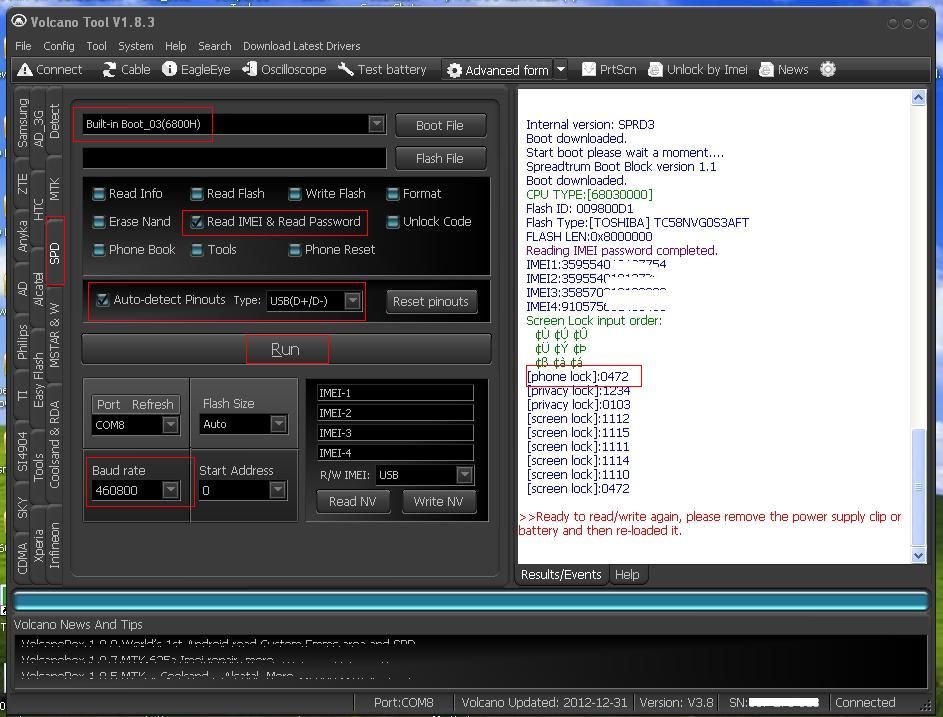Click the Flash File path field
943x717 pixels.
coord(234,158)
